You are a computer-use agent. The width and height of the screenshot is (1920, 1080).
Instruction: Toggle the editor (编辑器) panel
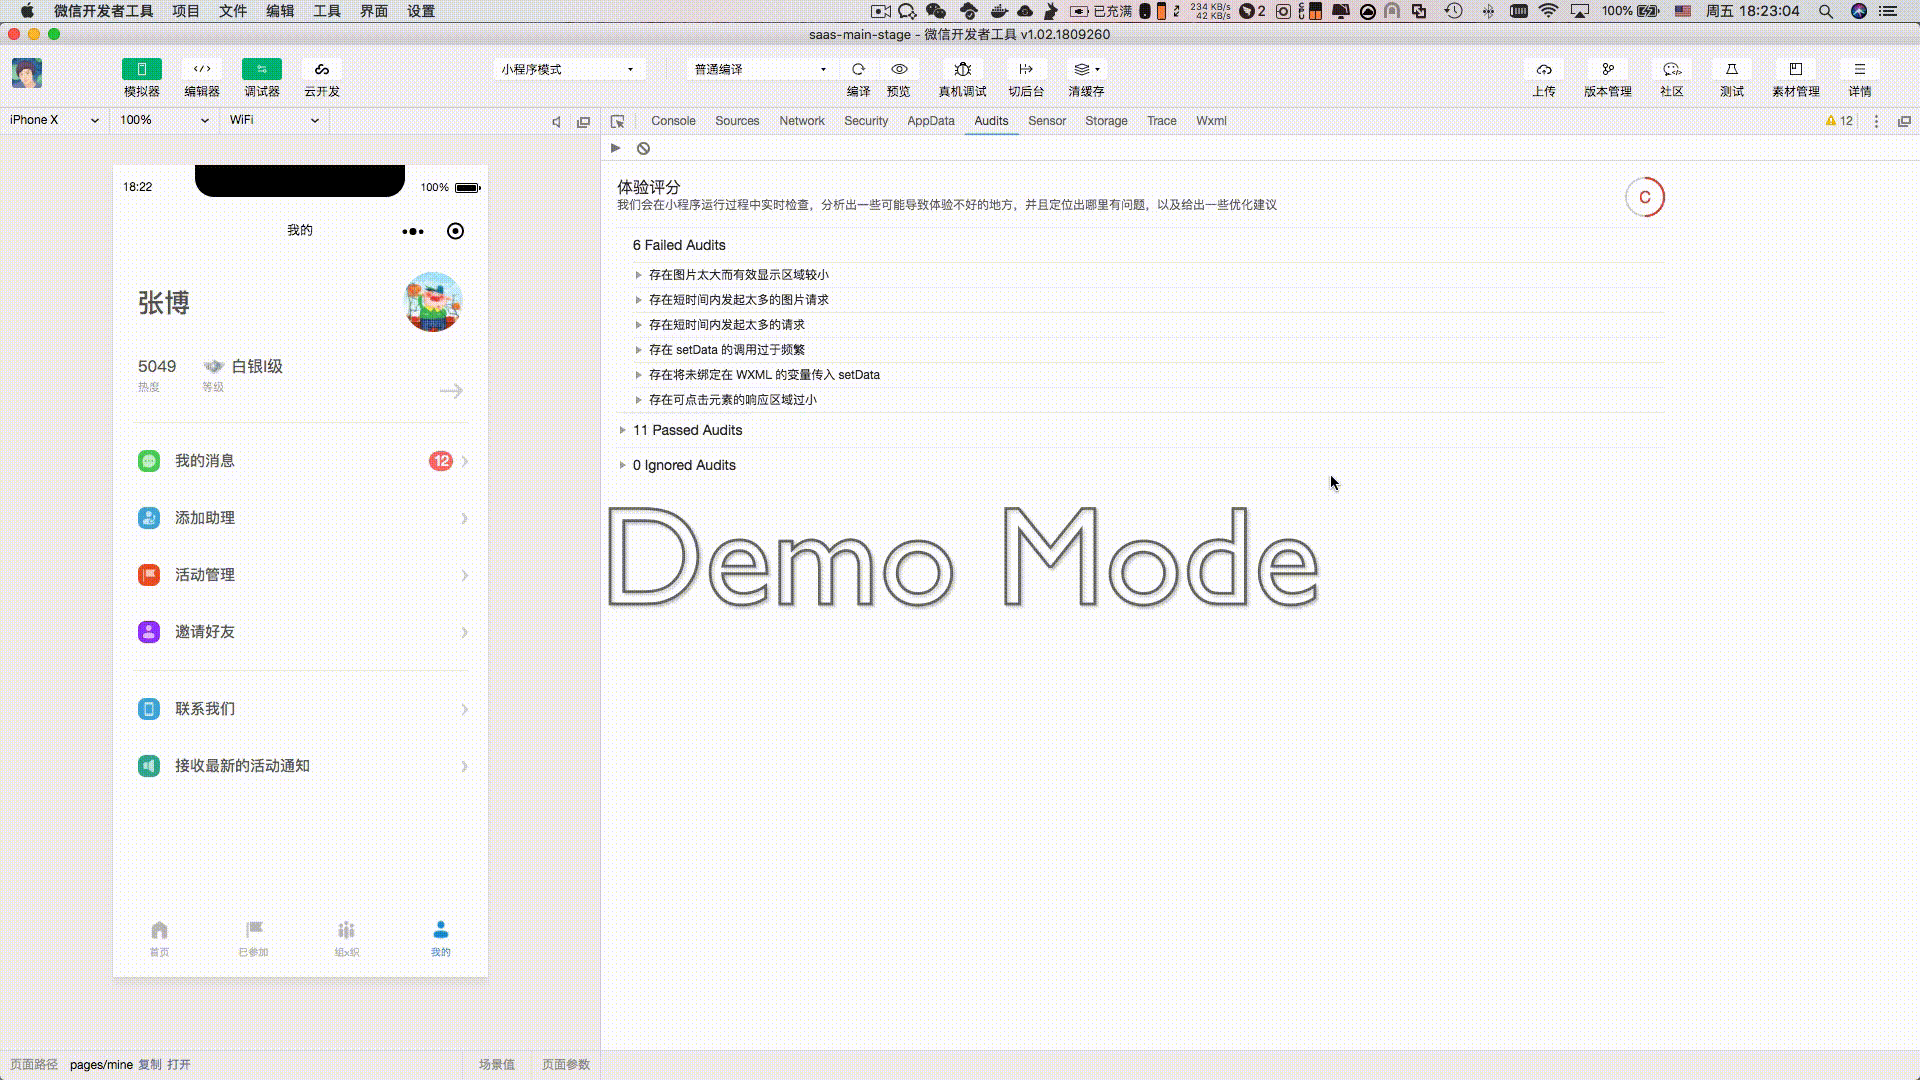pos(201,69)
